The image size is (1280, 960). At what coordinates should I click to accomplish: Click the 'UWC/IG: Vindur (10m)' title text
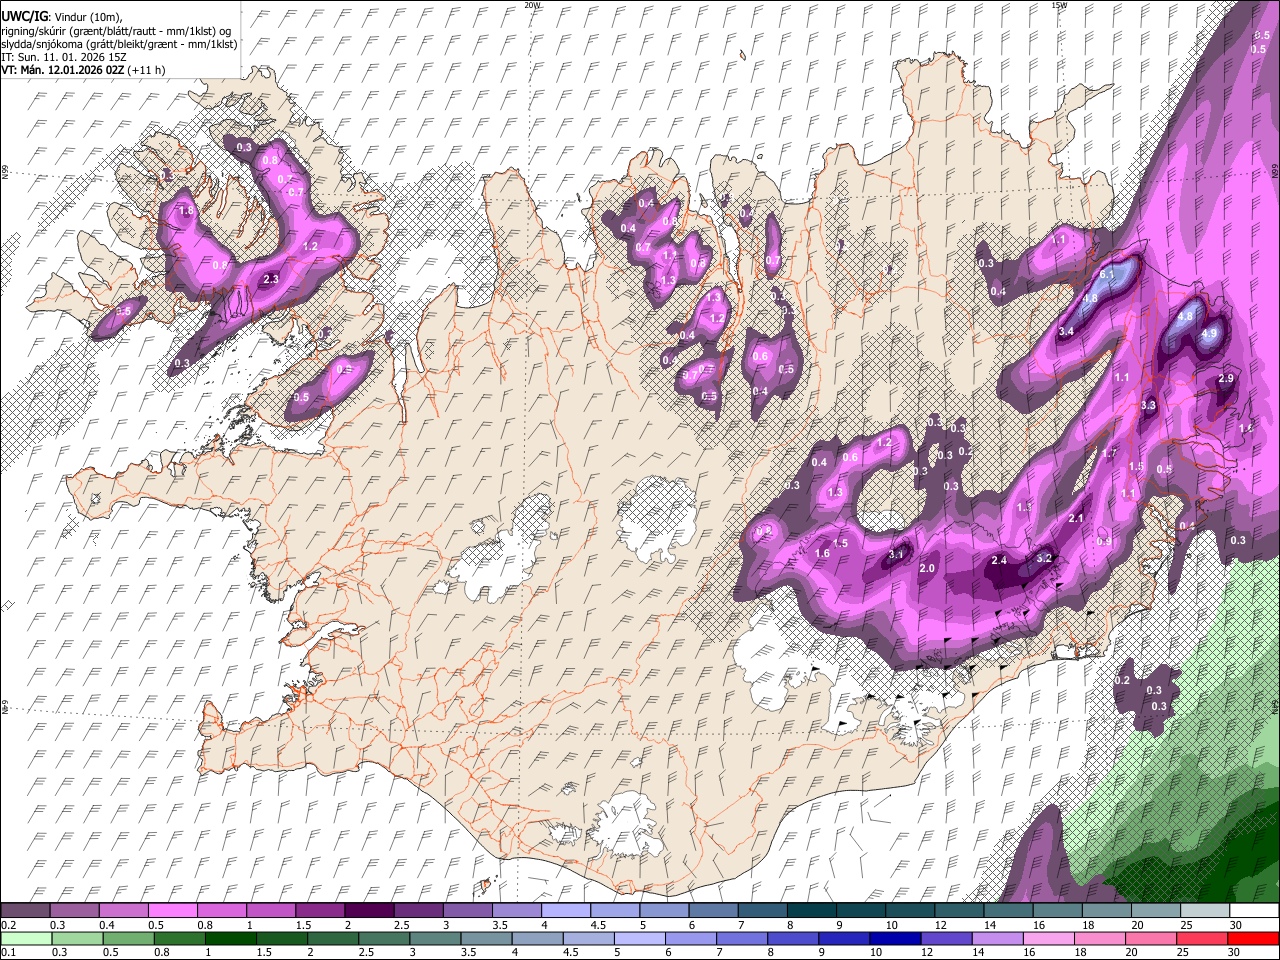(61, 17)
